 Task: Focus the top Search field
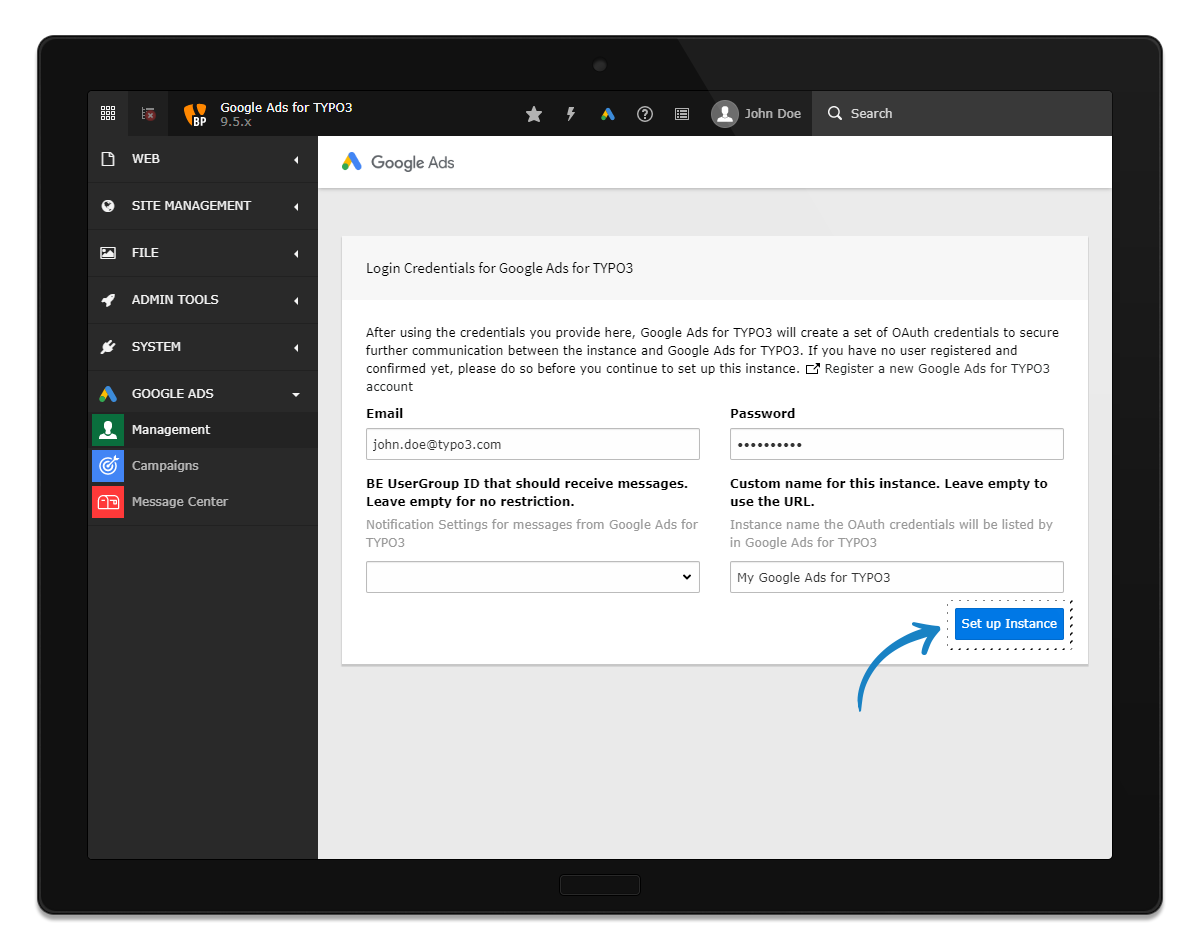pos(962,114)
